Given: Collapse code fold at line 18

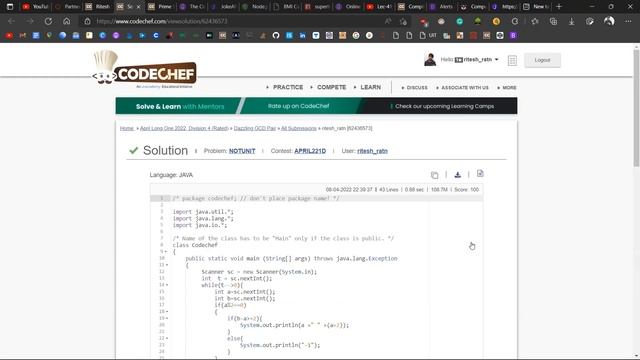Looking at the screenshot, I should point(167,312).
